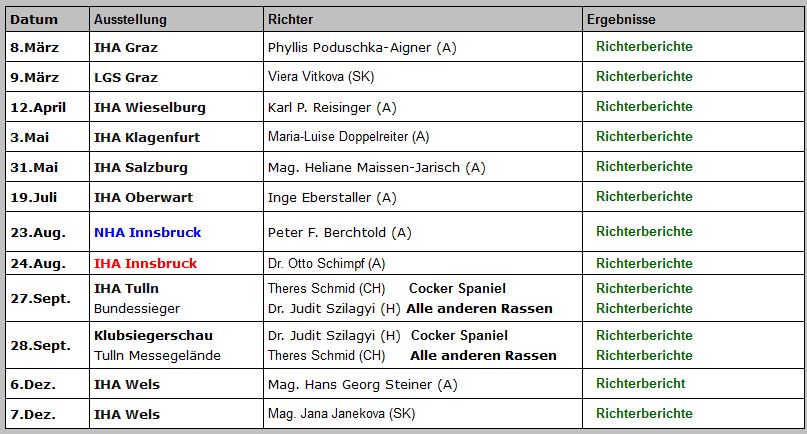The height and width of the screenshot is (434, 807).
Task: Open Richterberichte for 23.Aug. NHA Innsbruck
Action: point(644,232)
